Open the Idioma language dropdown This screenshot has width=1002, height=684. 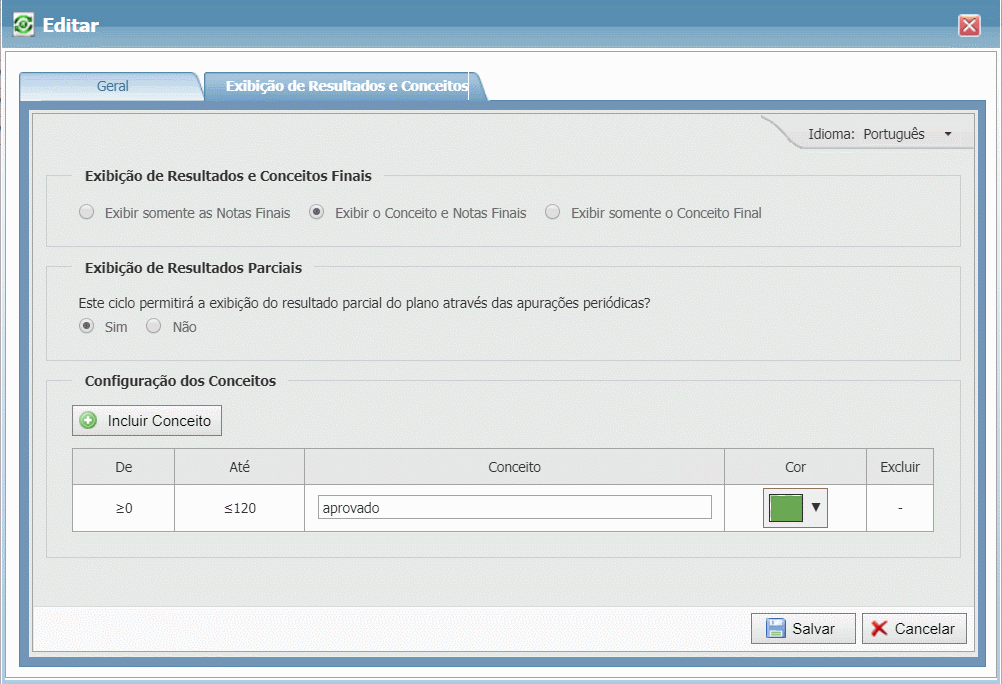tap(946, 134)
